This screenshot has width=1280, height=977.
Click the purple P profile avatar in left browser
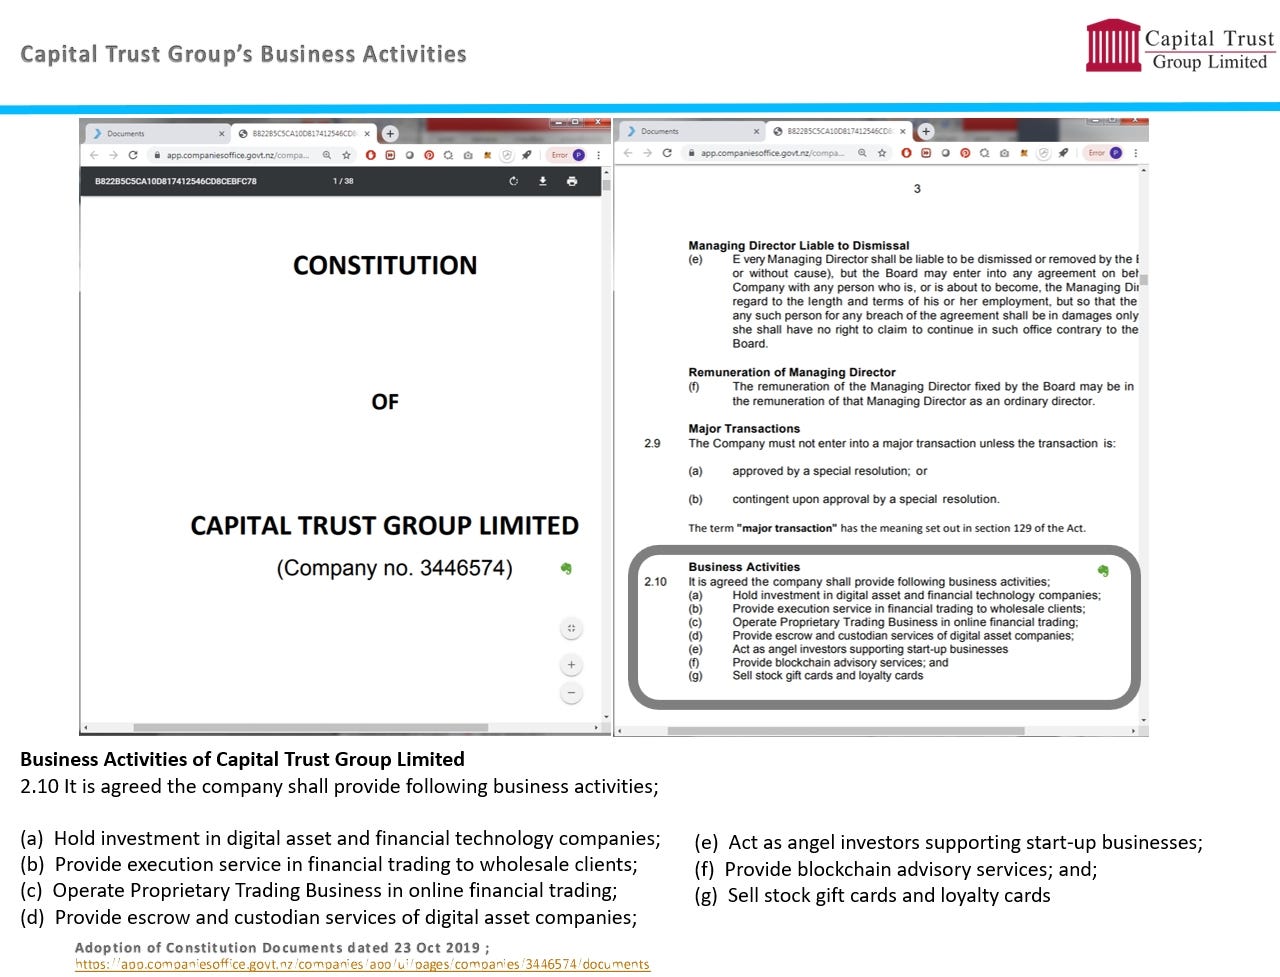[x=579, y=155]
